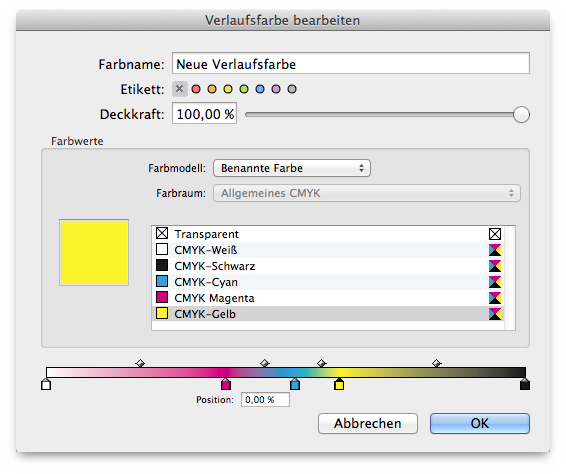Select the no-label X option
This screenshot has width=566, height=474.
click(x=179, y=89)
